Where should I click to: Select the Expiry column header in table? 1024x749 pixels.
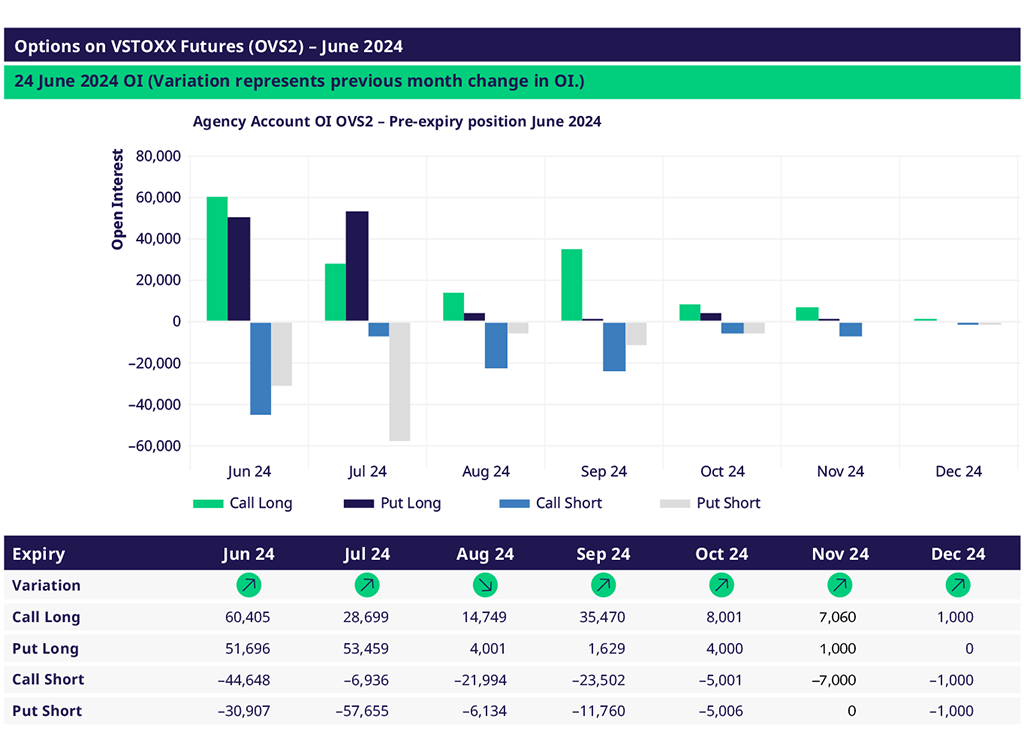(x=39, y=554)
